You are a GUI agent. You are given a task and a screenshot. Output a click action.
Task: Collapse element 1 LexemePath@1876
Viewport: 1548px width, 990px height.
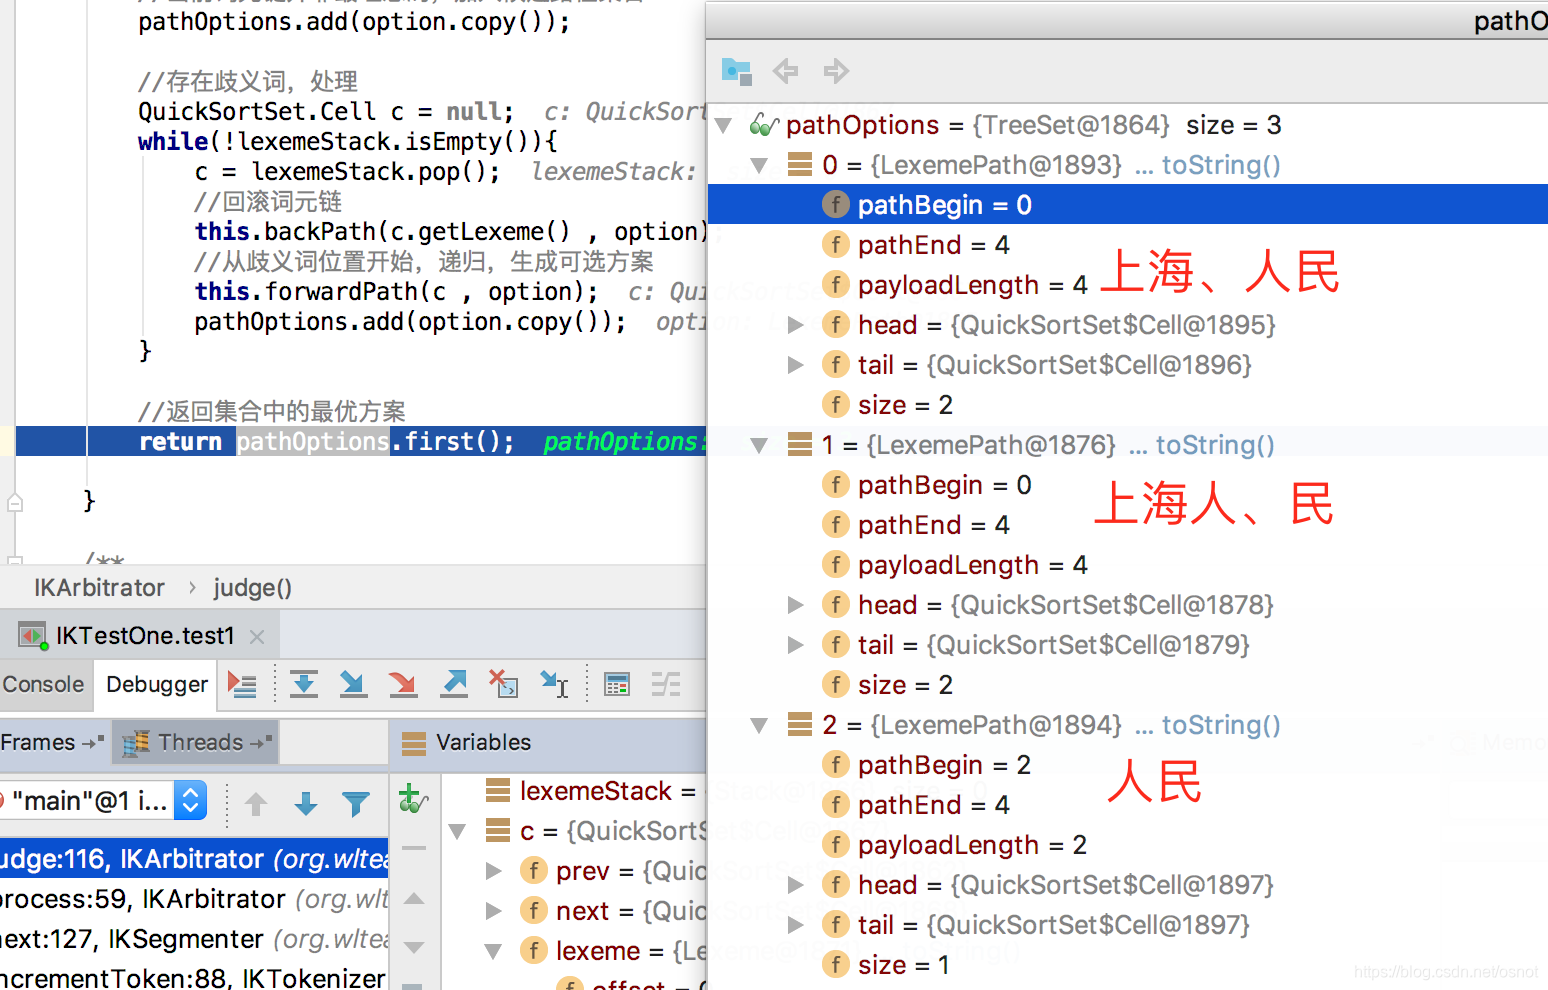click(x=759, y=445)
